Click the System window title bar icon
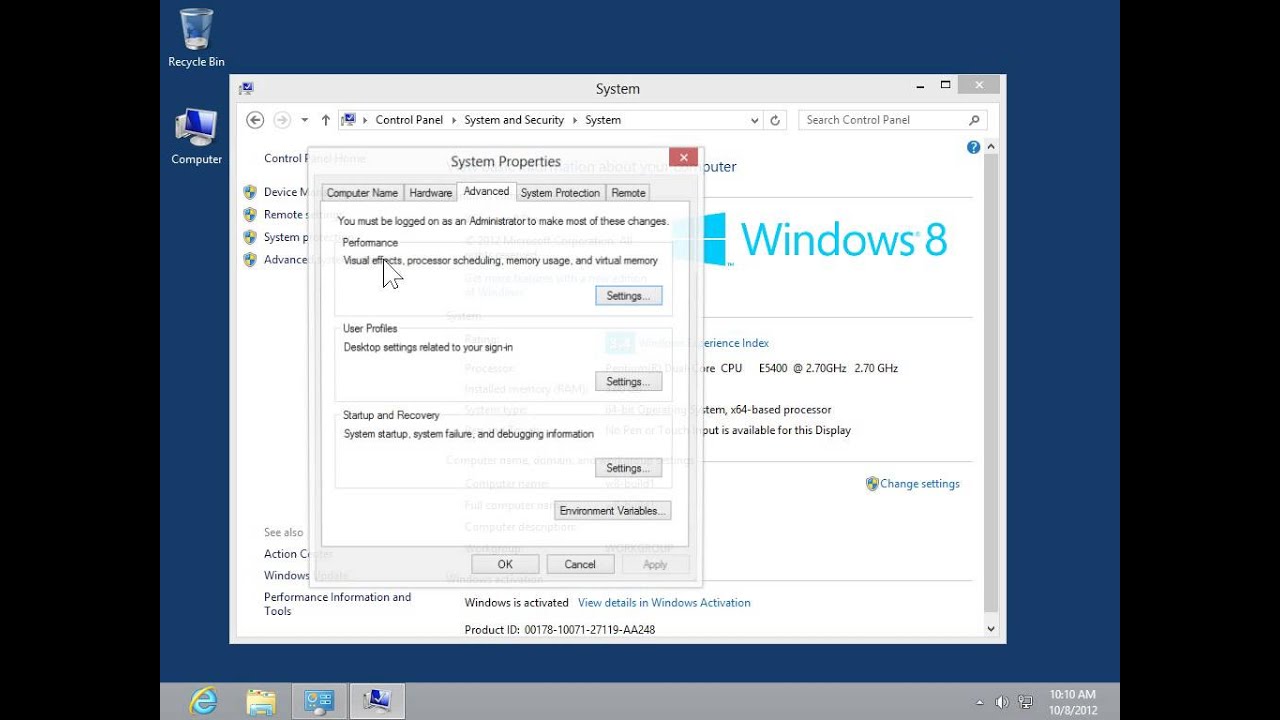The width and height of the screenshot is (1280, 720). coord(246,88)
